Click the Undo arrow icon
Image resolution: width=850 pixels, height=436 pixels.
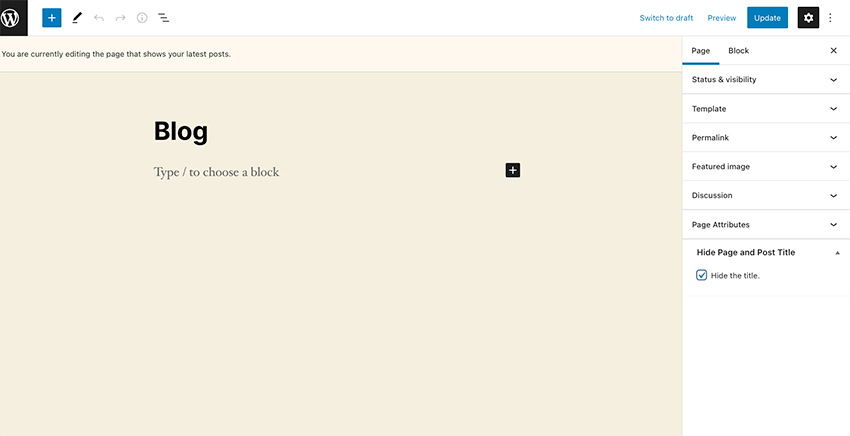coord(99,18)
